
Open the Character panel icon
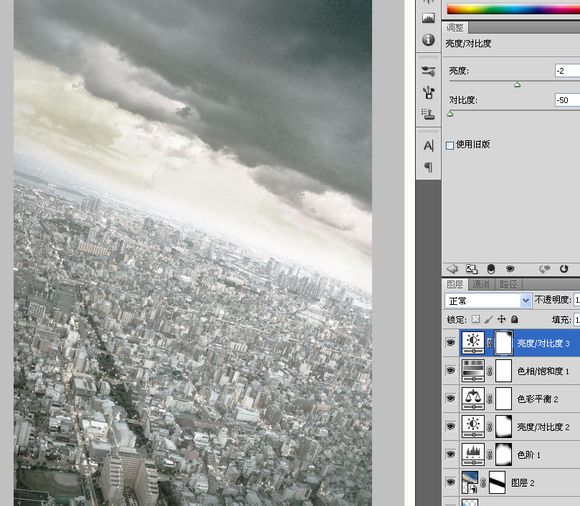tap(428, 146)
